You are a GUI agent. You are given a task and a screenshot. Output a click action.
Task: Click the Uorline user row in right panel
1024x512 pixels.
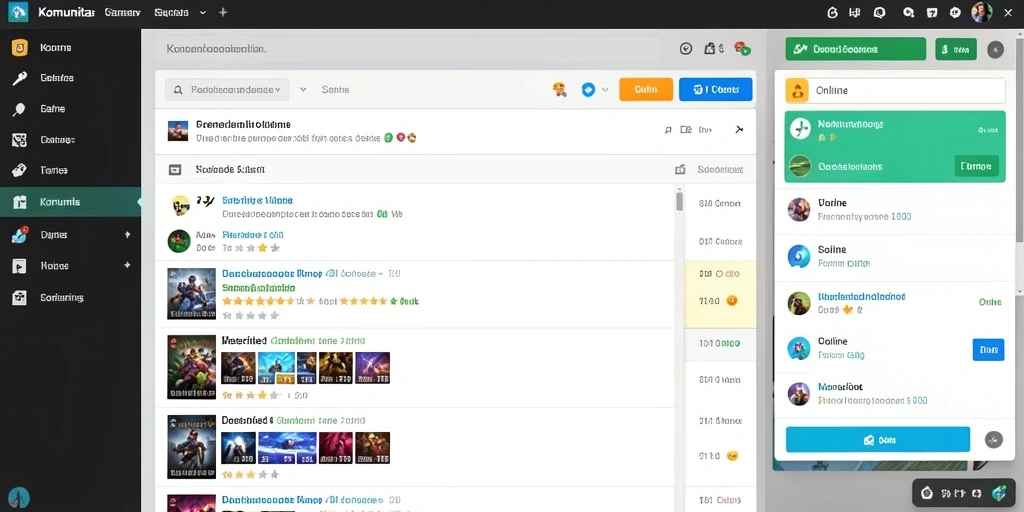click(x=893, y=210)
